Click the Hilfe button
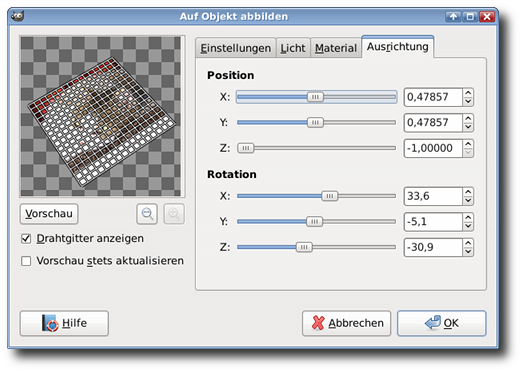The height and width of the screenshot is (372, 522). click(64, 323)
